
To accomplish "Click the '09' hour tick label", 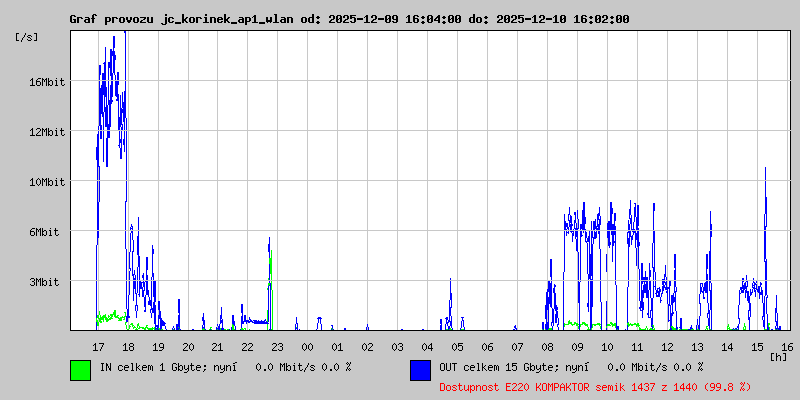I will pos(577,347).
